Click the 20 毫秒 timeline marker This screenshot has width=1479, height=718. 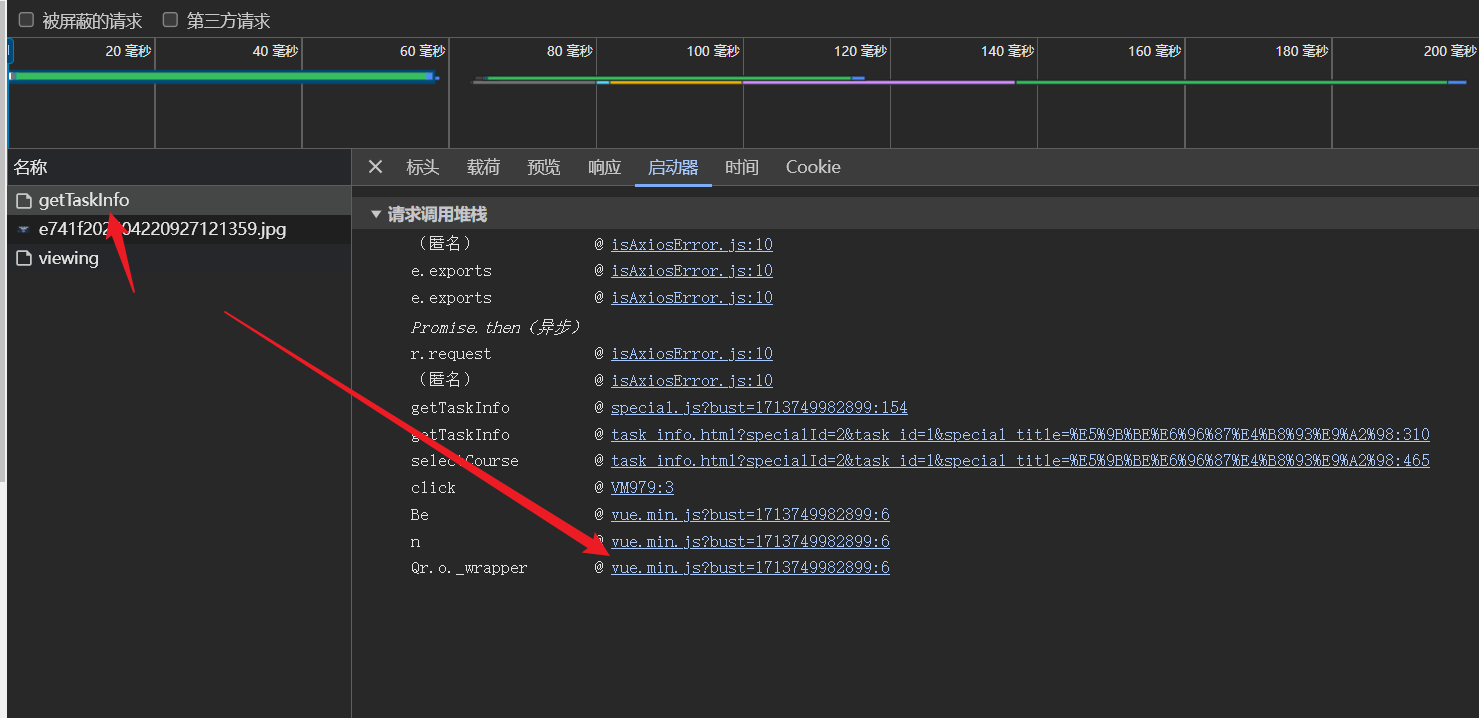pos(128,51)
